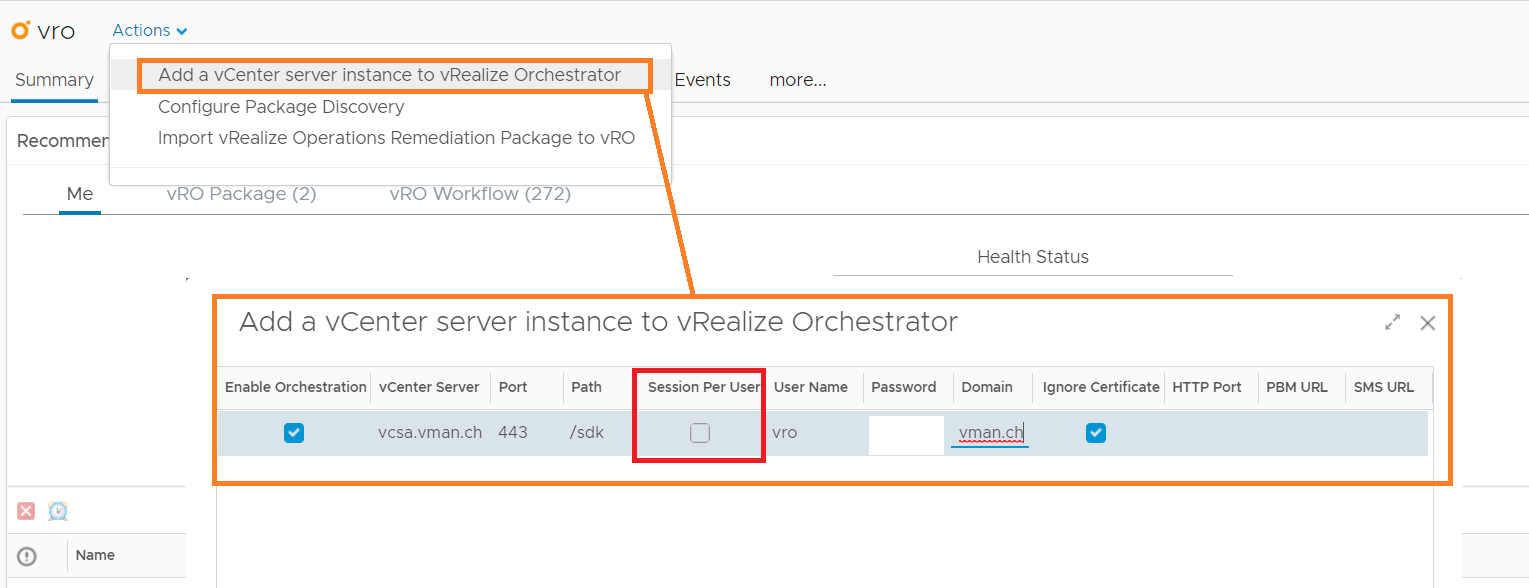Click into the Password field

906,435
